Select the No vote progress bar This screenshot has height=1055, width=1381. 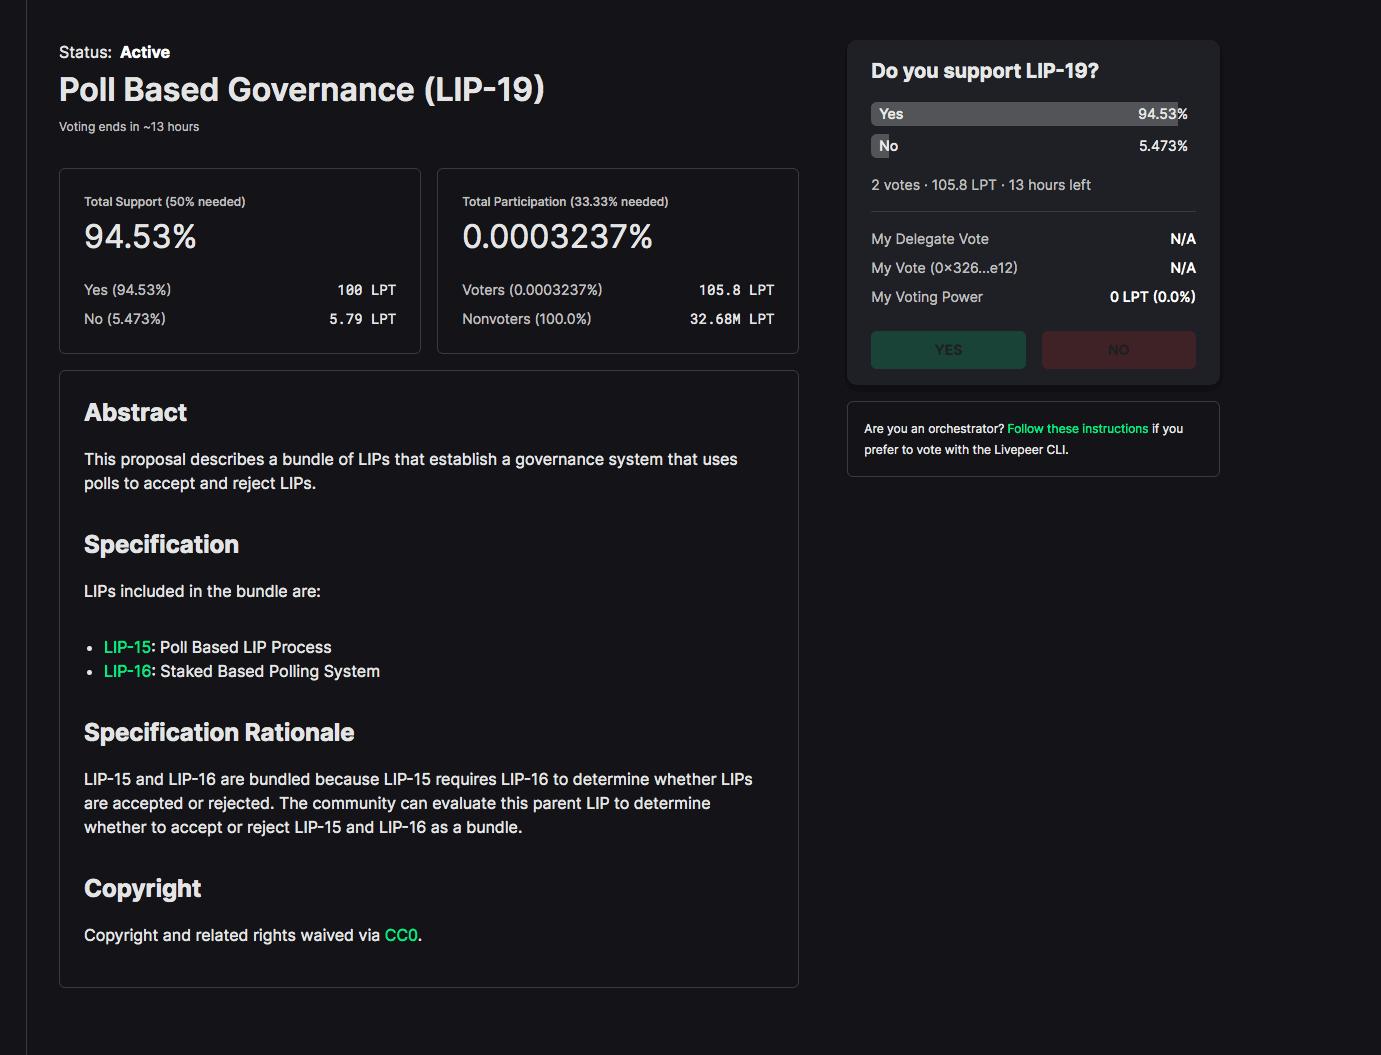click(1033, 146)
